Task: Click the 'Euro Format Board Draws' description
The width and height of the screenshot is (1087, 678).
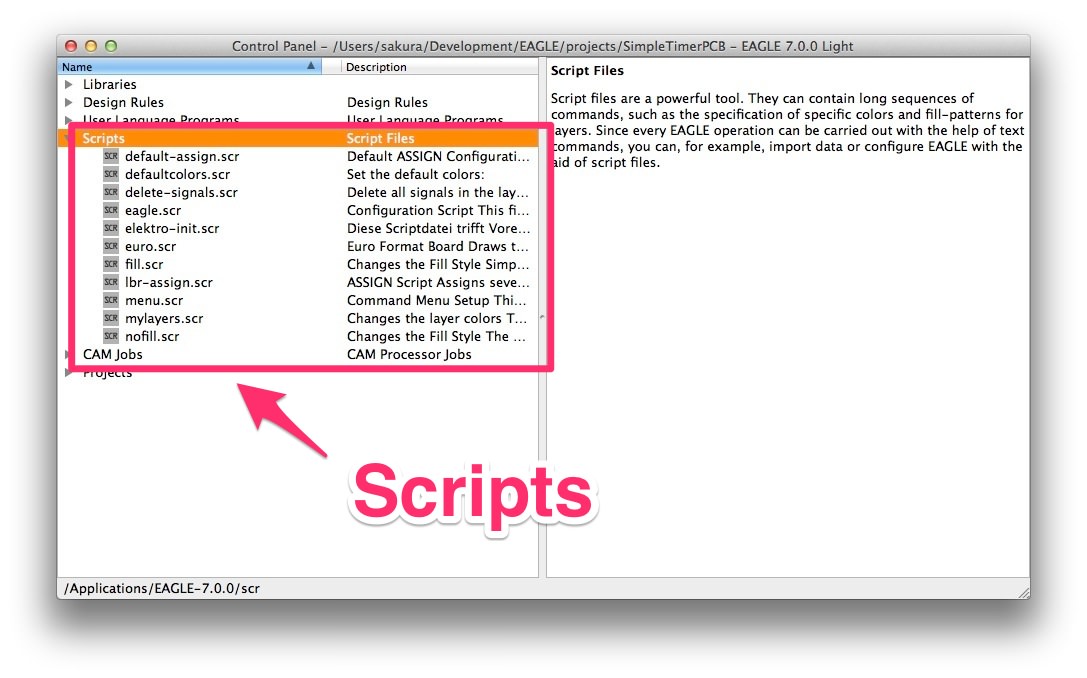Action: (437, 247)
